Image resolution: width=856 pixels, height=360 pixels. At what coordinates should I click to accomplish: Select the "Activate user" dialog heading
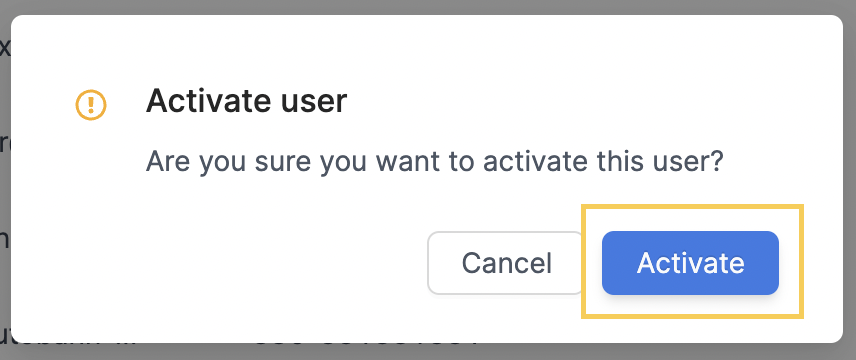point(246,101)
